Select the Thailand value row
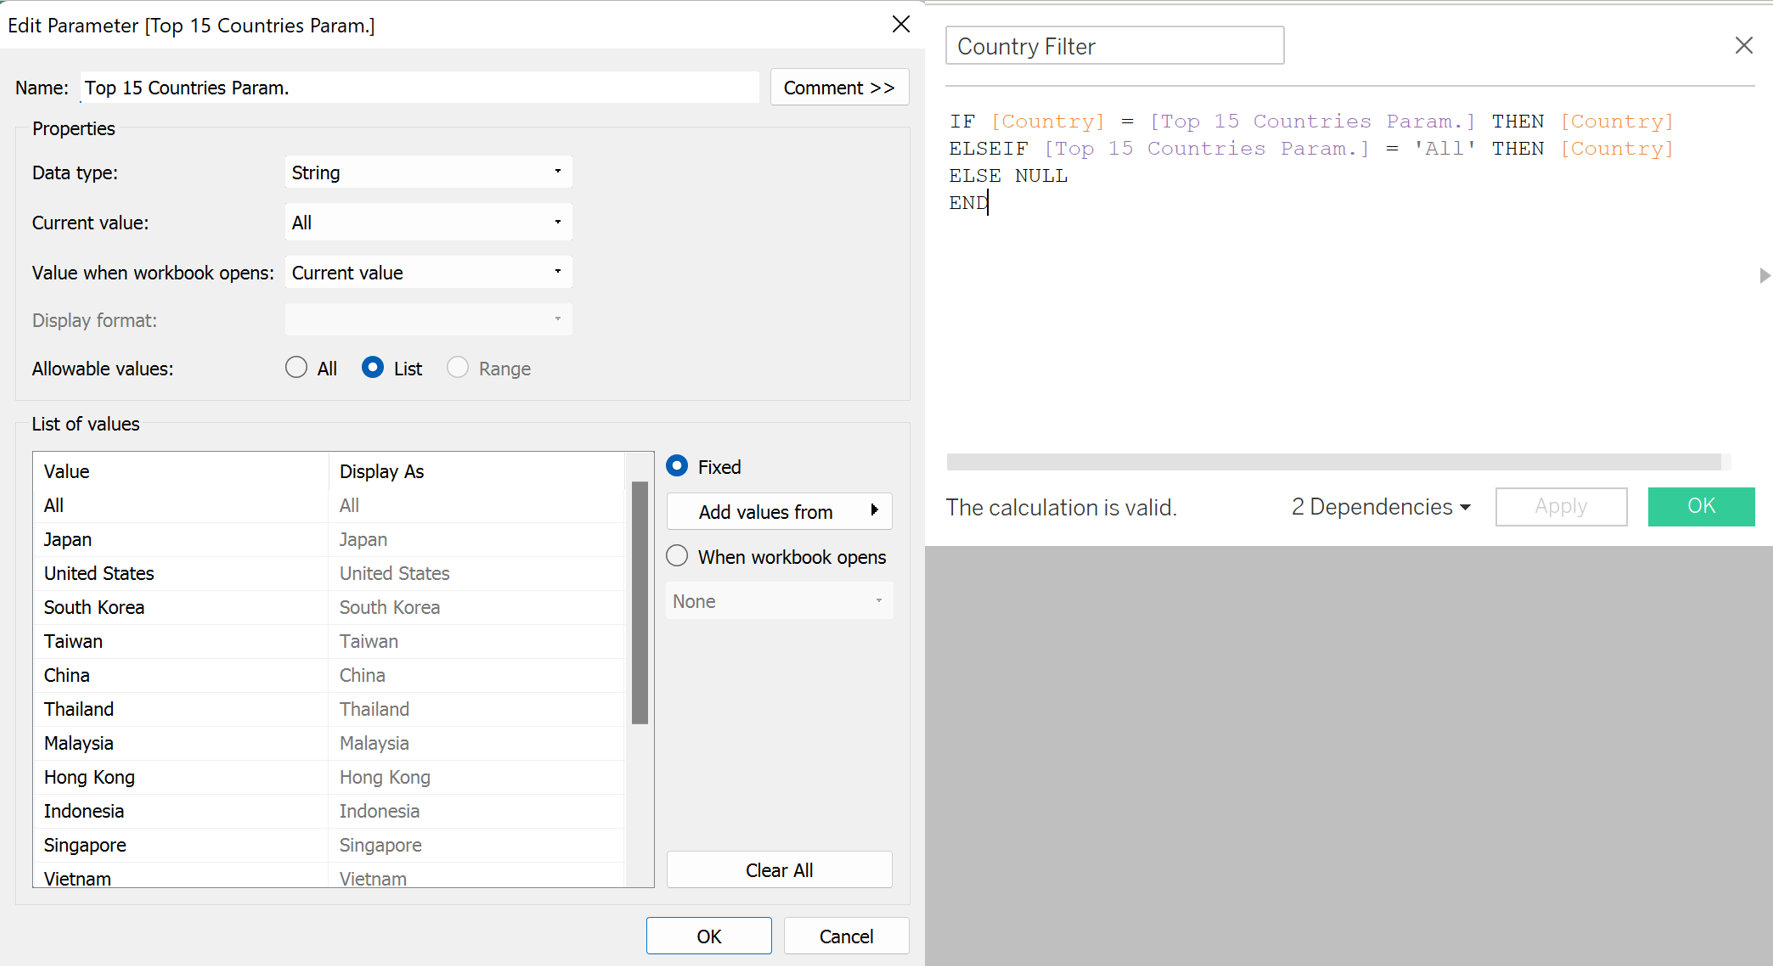 [329, 709]
